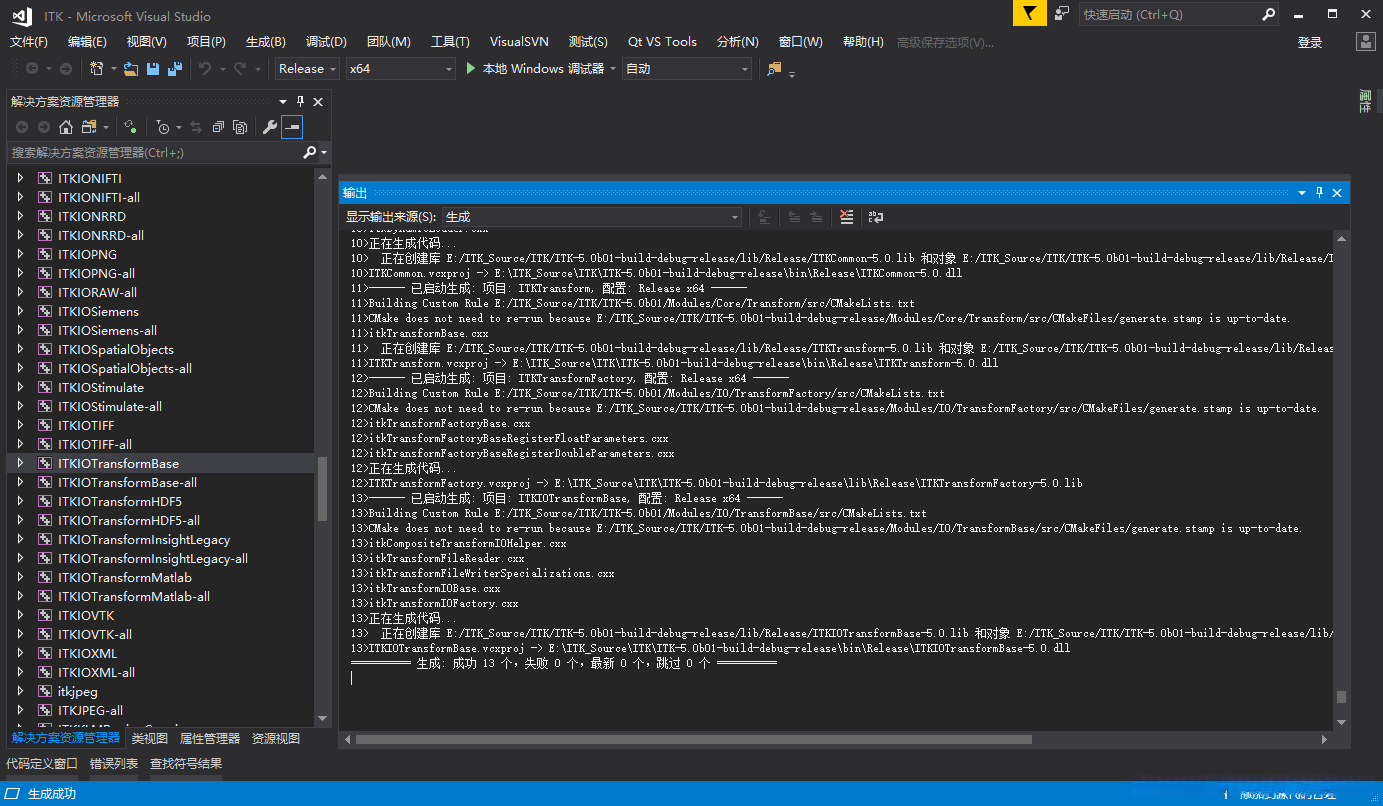Click the find message in code icon
The image size is (1383, 806).
[764, 217]
